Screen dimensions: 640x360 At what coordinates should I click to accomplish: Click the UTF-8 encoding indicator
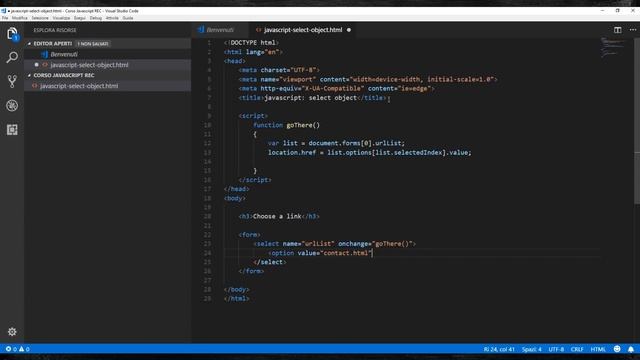(x=556, y=349)
